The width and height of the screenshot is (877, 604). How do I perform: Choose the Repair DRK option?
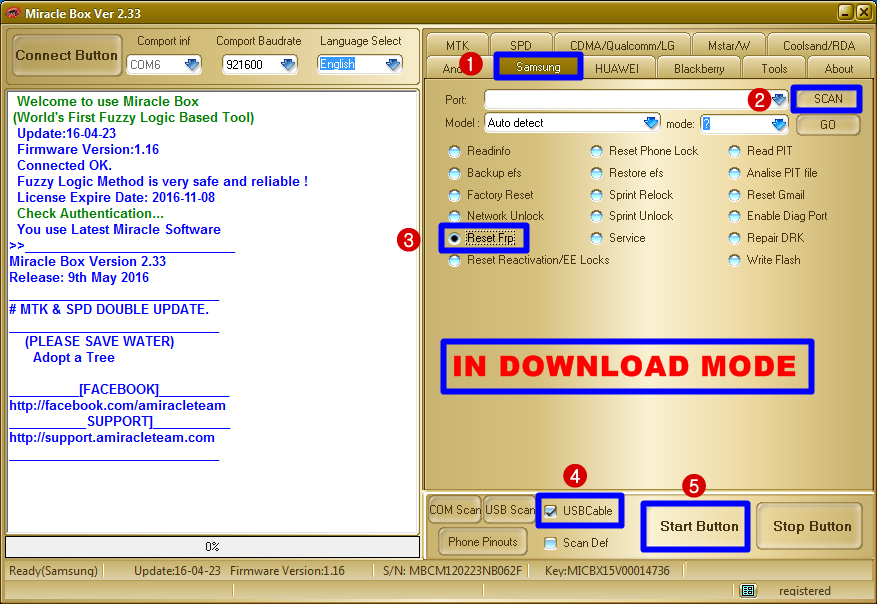point(734,238)
